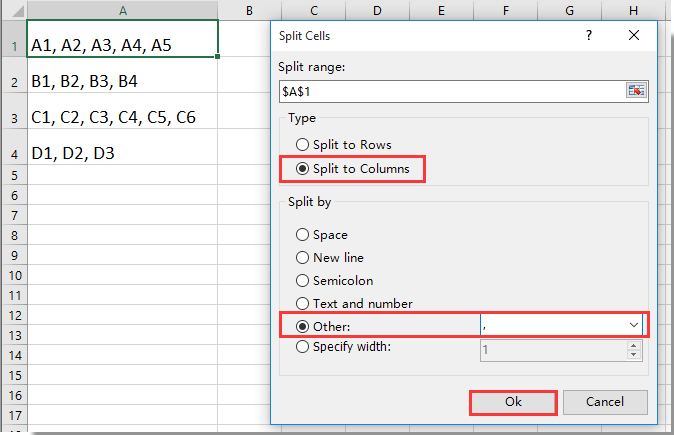674x435 pixels.
Task: Click cell containing D1, D2, D3
Action: pyautogui.click(x=123, y=147)
